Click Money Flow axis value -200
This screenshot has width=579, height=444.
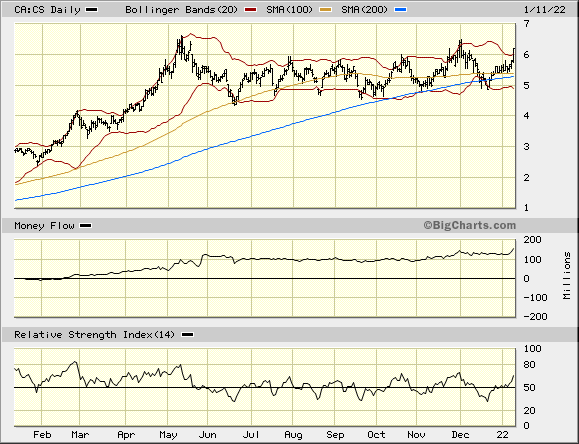click(x=535, y=317)
